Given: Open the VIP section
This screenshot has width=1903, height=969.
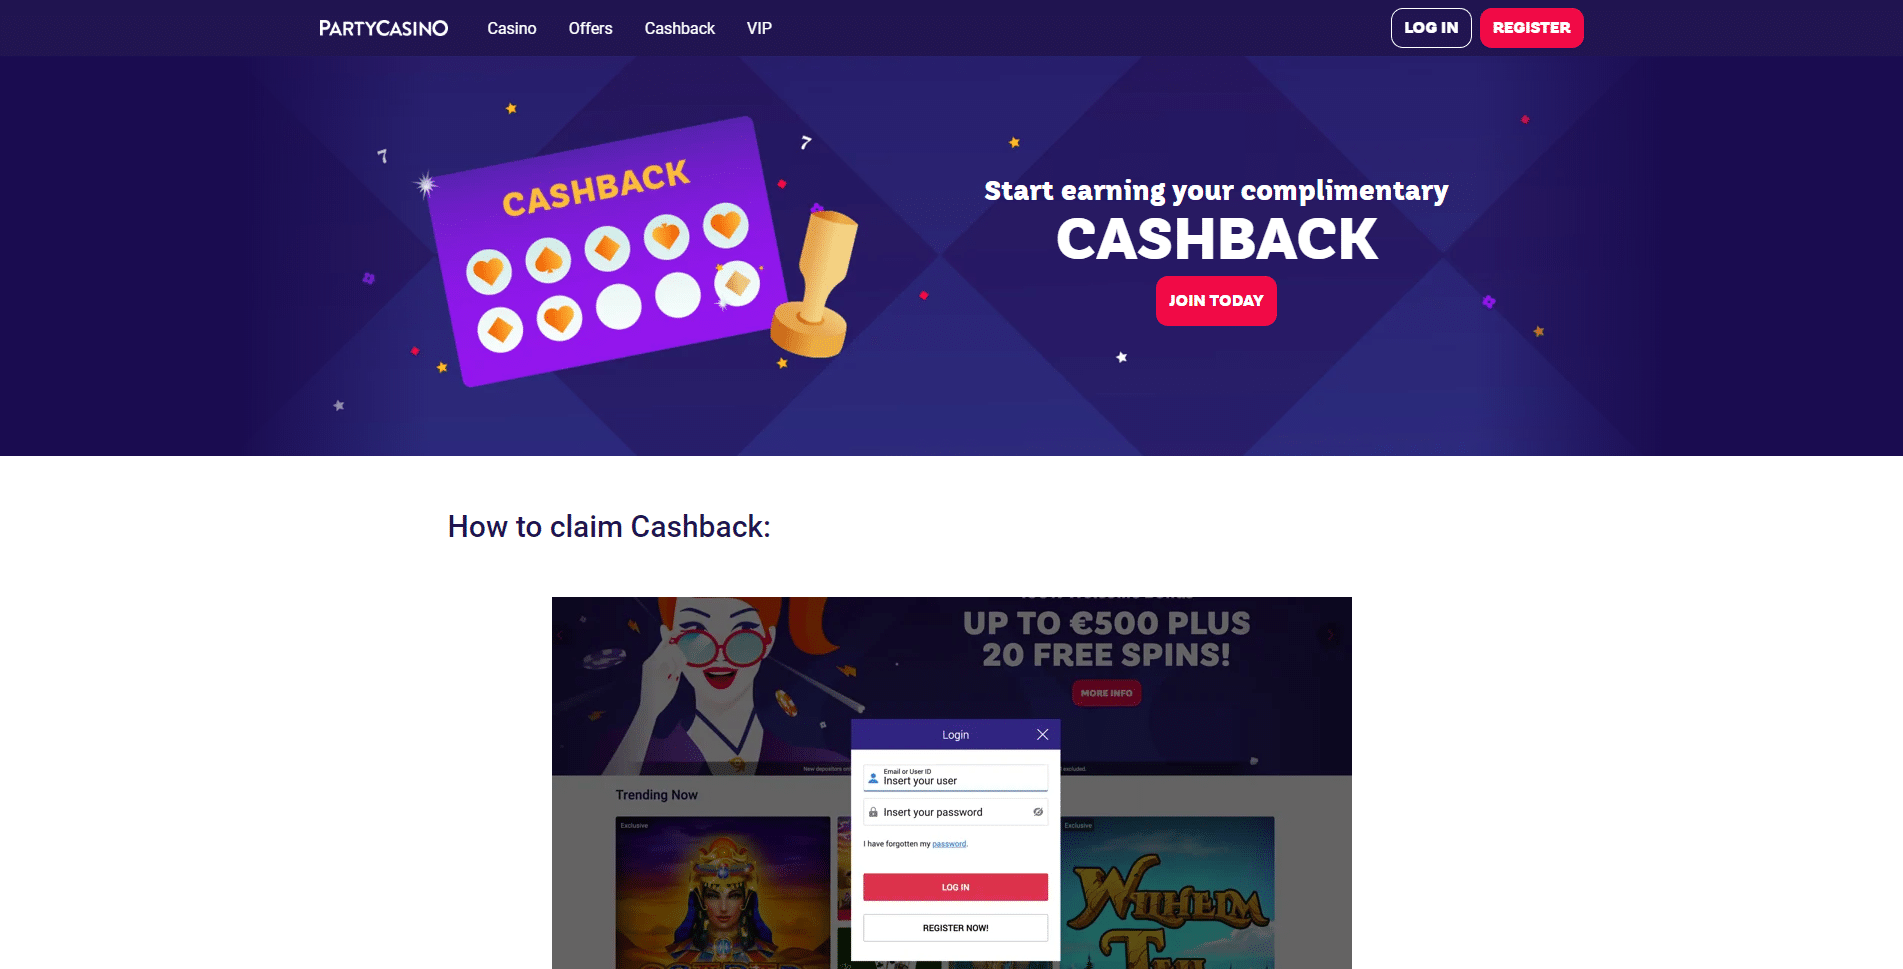Looking at the screenshot, I should (759, 28).
